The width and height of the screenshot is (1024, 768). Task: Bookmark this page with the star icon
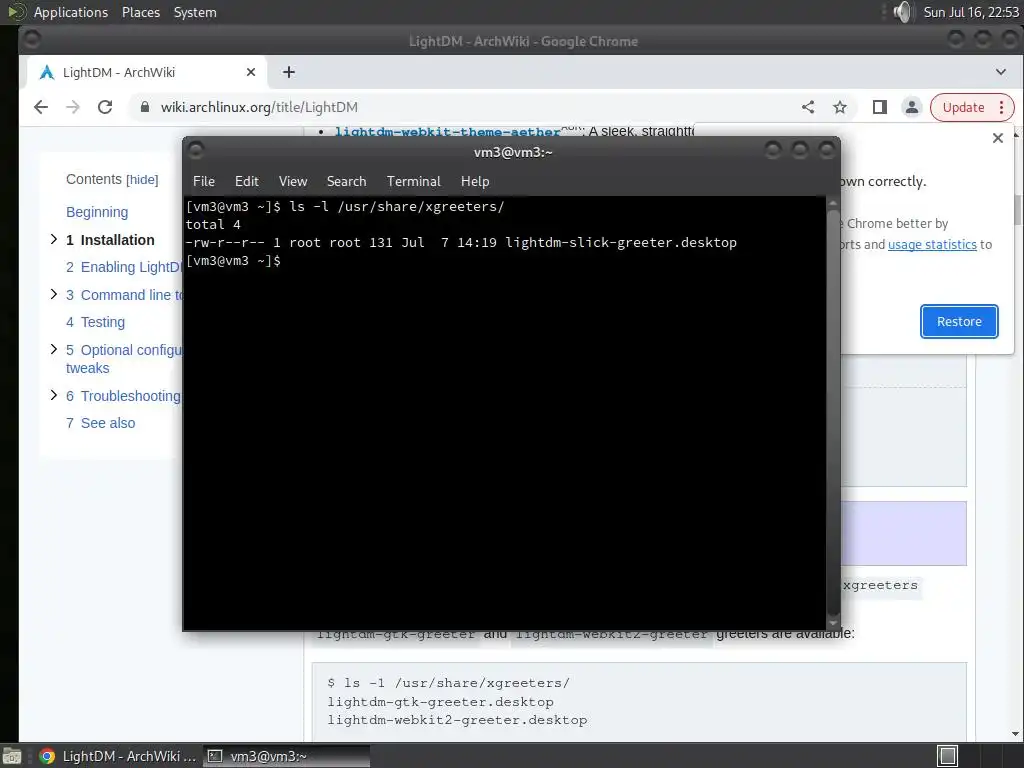pyautogui.click(x=840, y=107)
